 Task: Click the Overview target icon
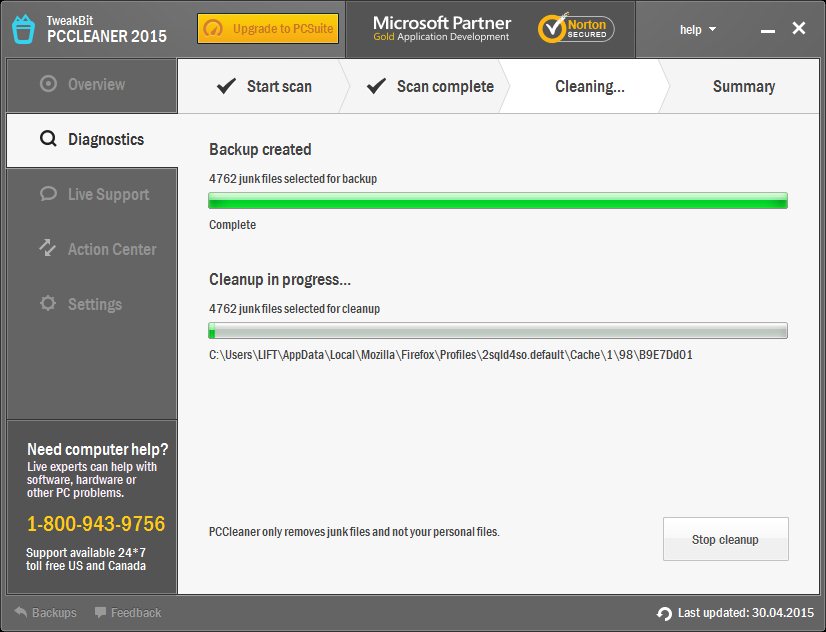click(x=48, y=84)
